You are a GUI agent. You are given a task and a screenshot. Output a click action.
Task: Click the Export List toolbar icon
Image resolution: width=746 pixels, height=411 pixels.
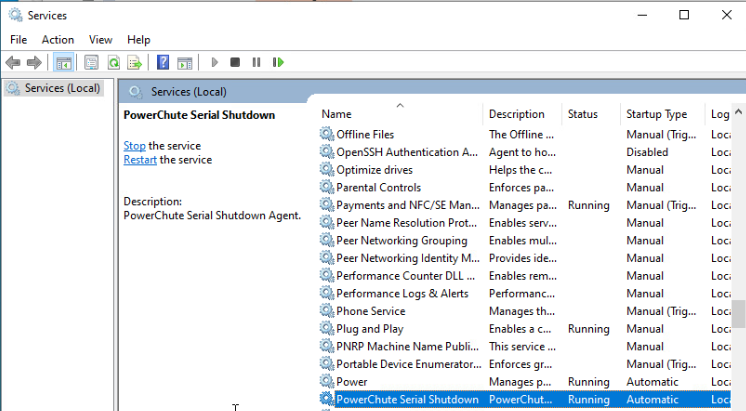[135, 62]
